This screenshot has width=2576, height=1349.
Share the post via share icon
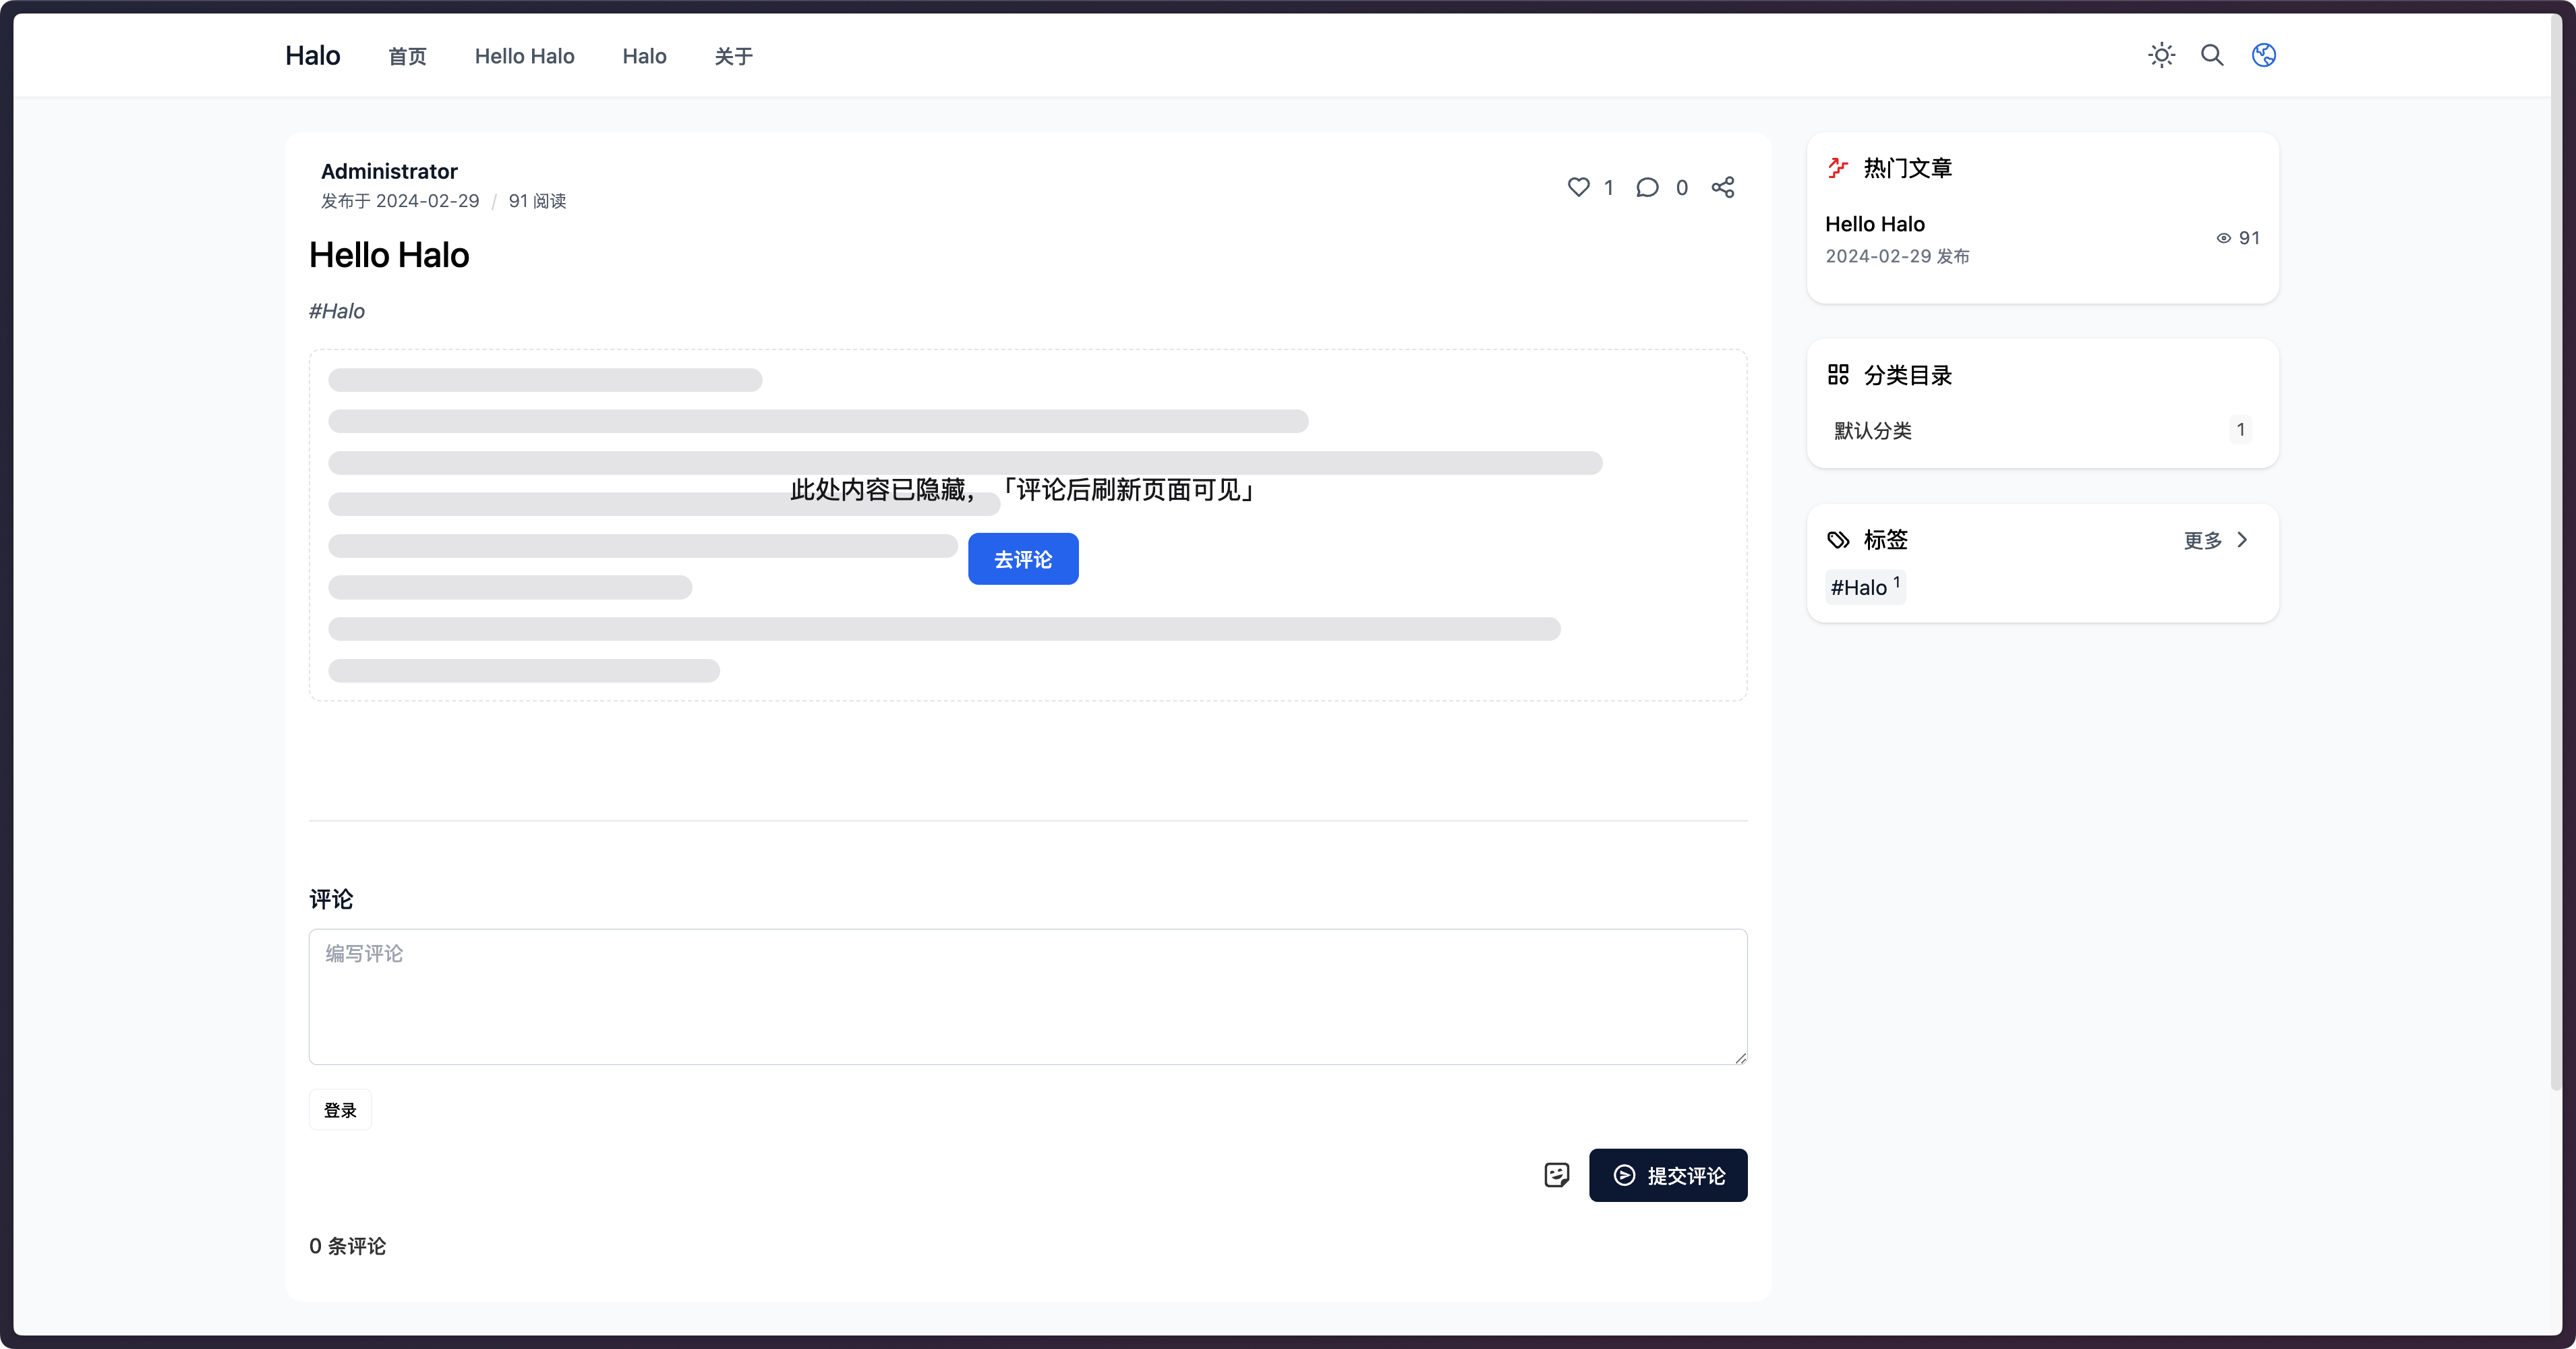1722,187
